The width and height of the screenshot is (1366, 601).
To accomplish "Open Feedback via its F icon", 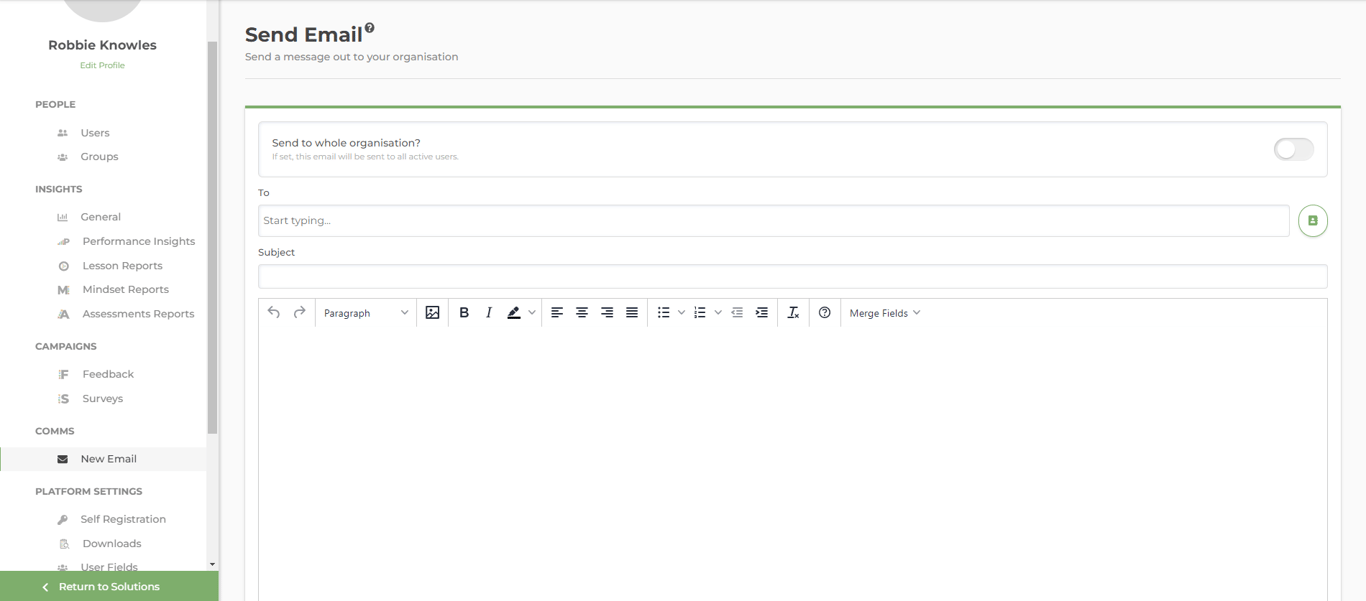I will tap(63, 374).
